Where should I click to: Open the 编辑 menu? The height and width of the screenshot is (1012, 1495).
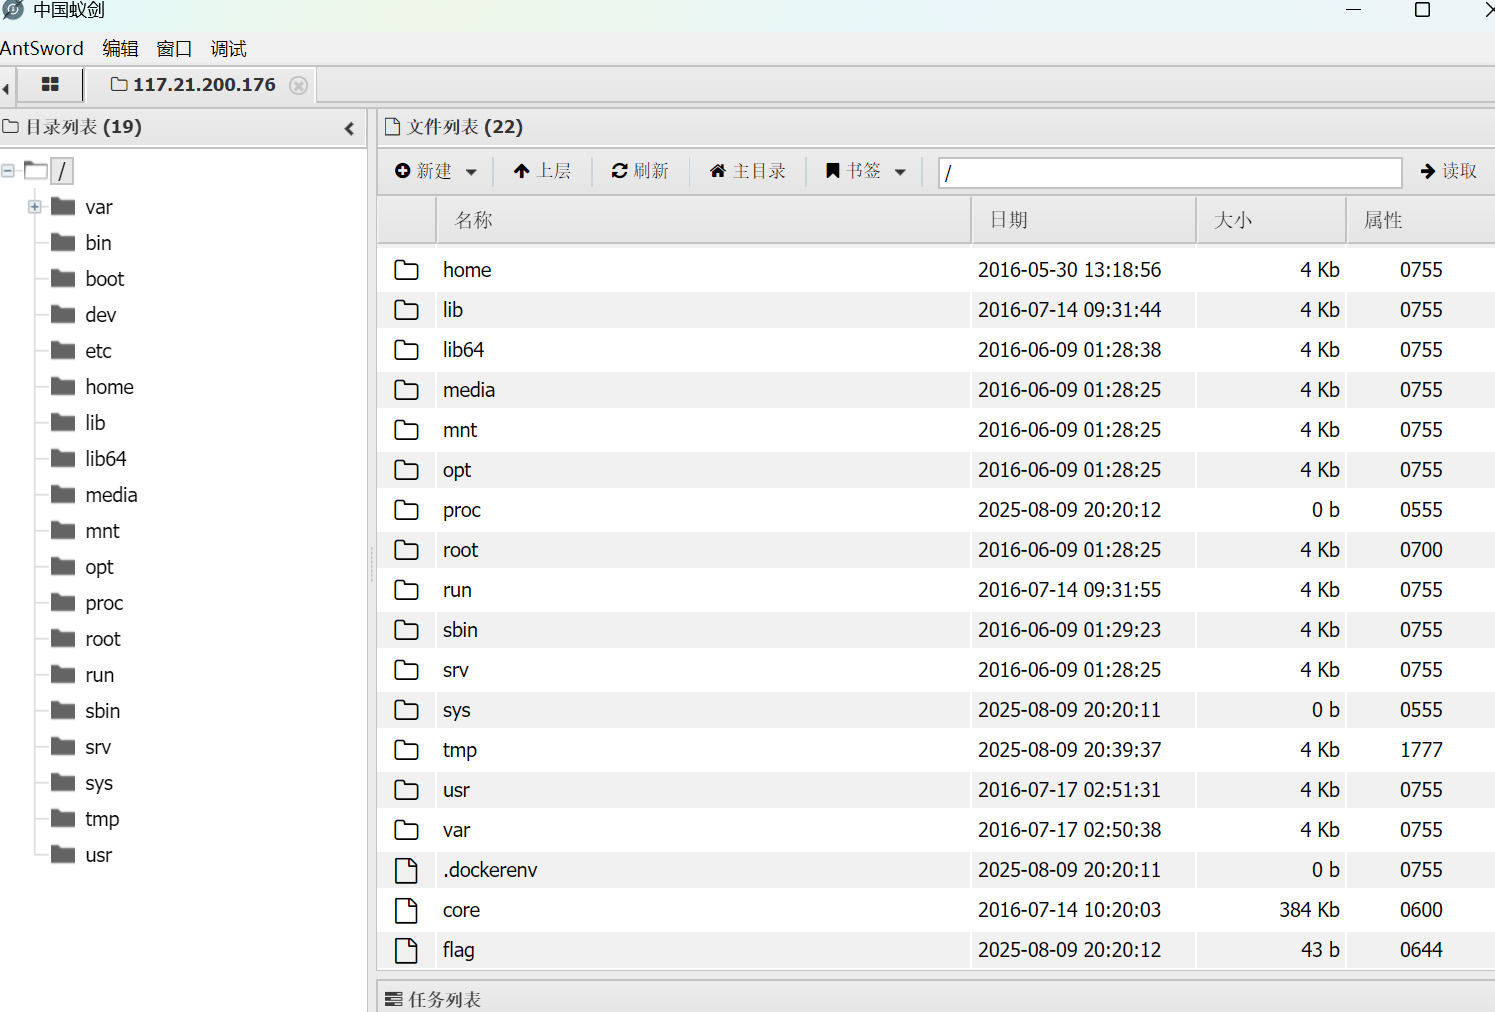click(x=121, y=48)
